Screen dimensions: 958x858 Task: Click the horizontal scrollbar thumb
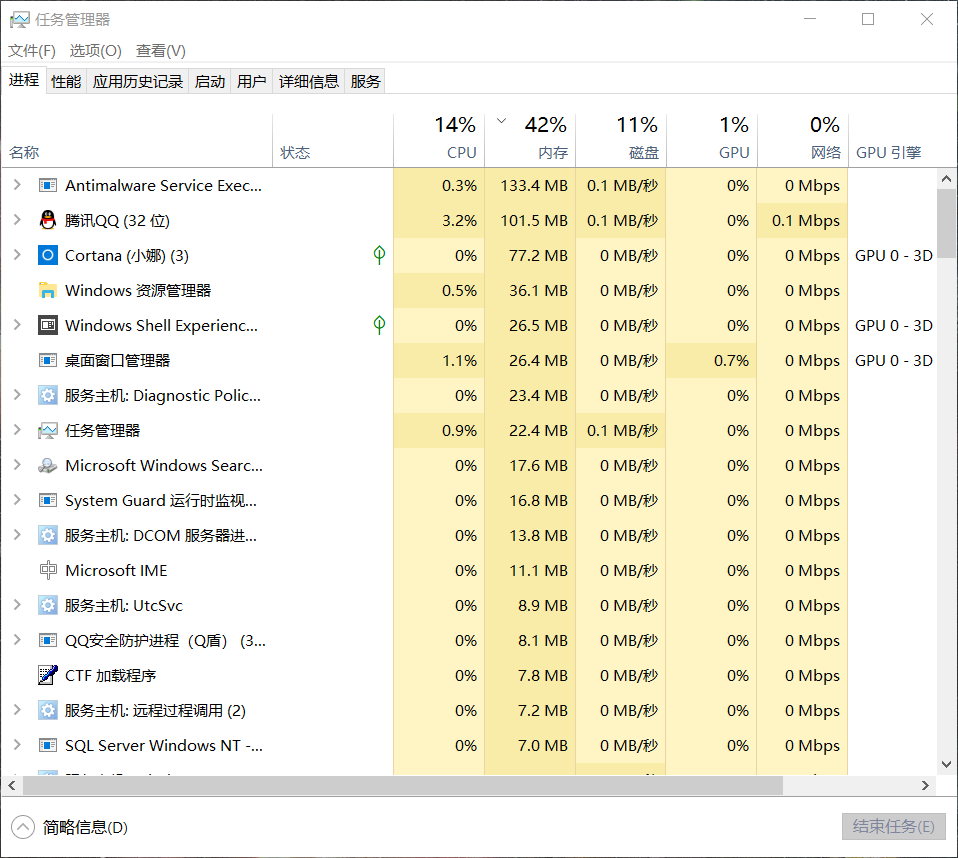(x=403, y=786)
